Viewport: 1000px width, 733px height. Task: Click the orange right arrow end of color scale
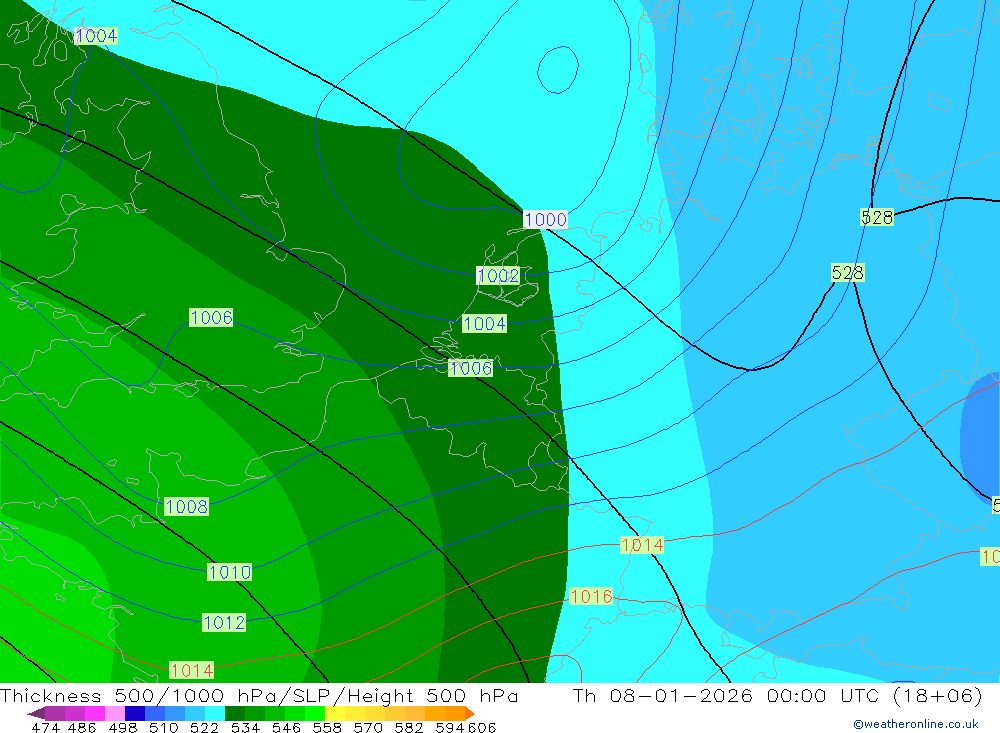(x=471, y=713)
